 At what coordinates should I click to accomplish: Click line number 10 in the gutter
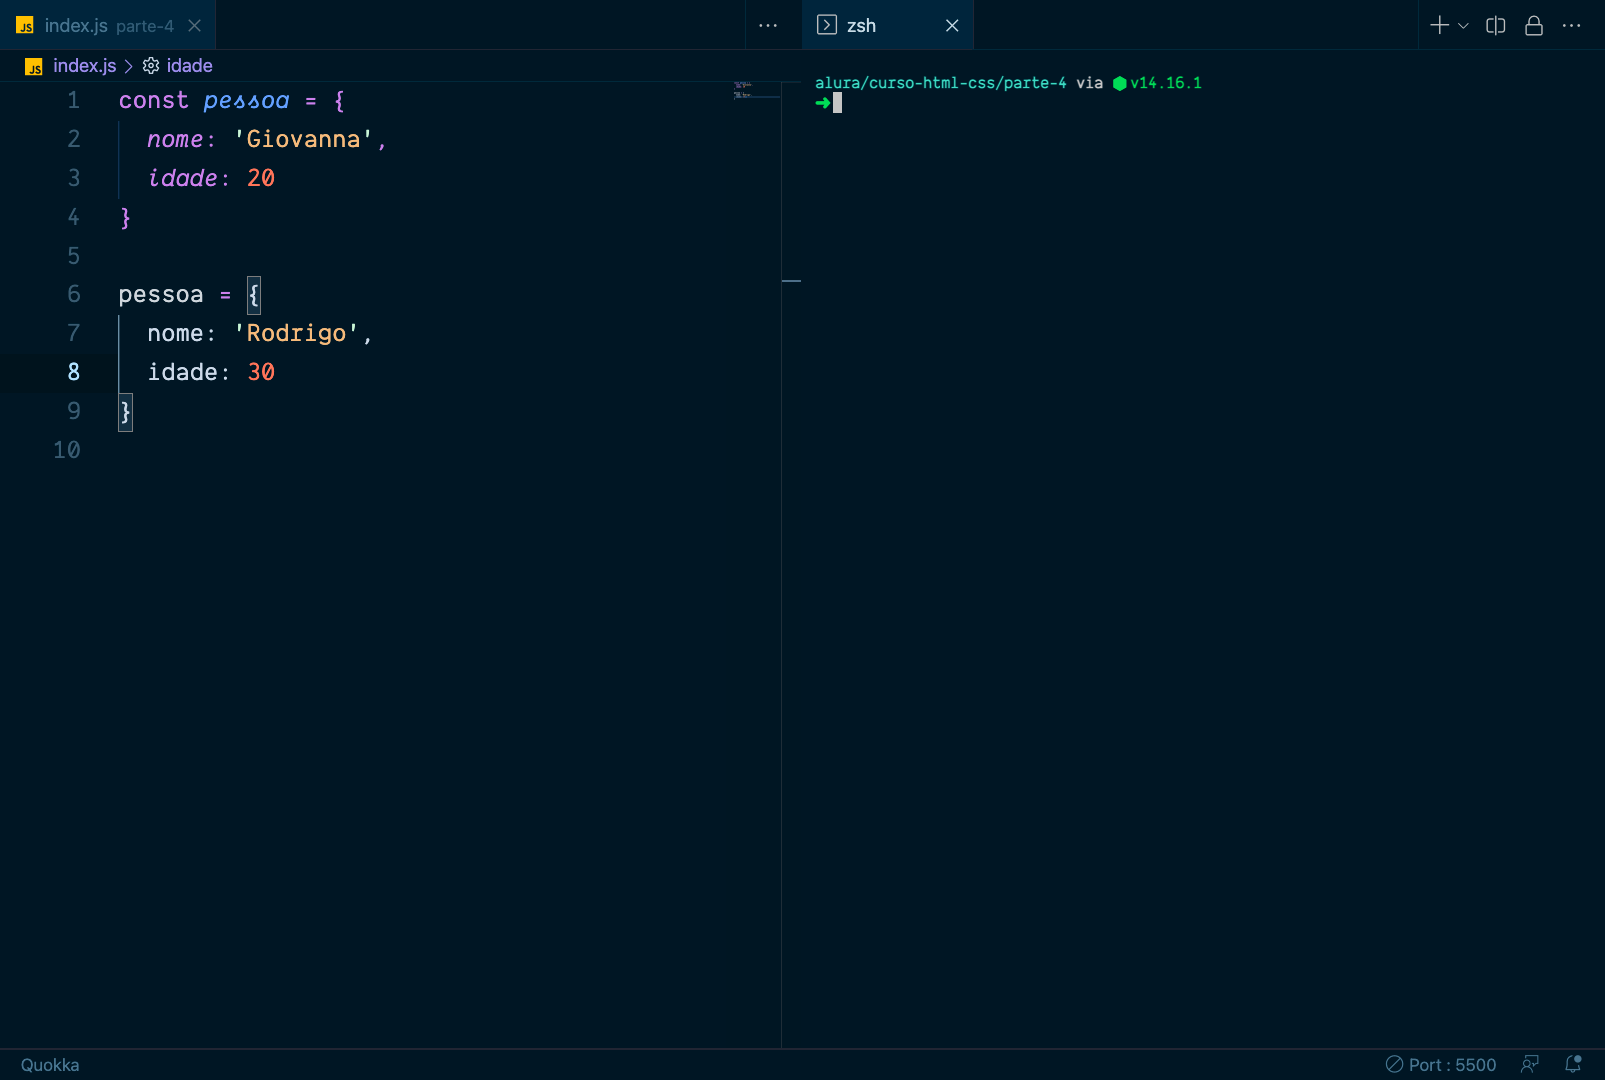pyautogui.click(x=67, y=450)
